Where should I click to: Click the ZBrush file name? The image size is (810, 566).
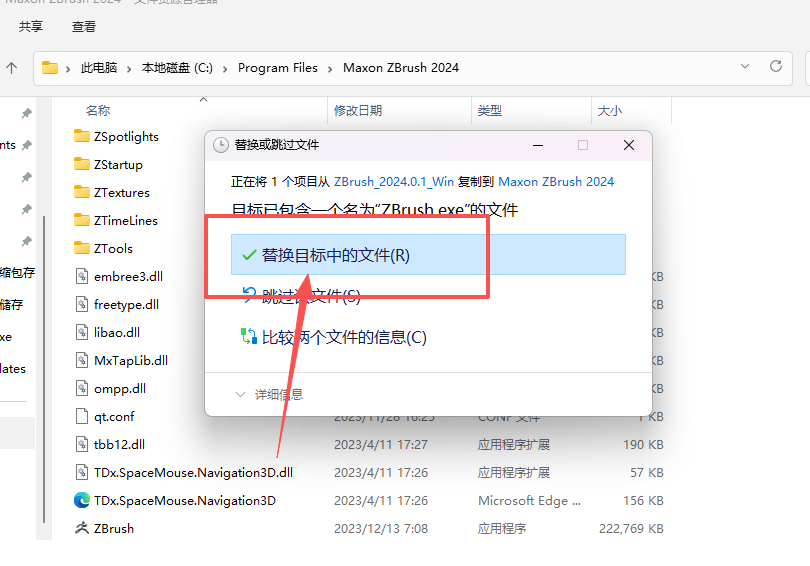(x=114, y=528)
